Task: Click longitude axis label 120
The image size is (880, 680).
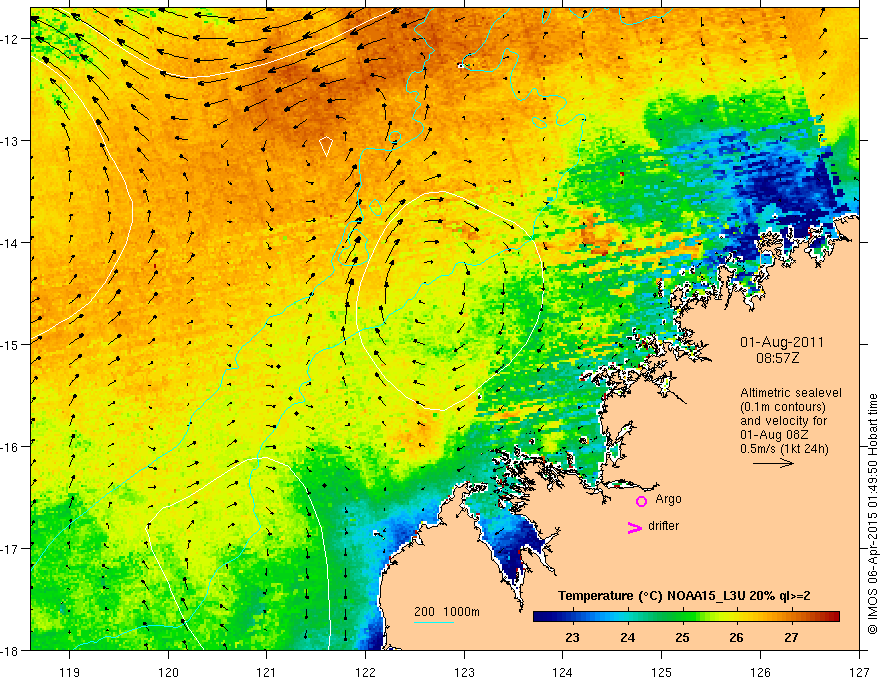Action: tap(168, 672)
